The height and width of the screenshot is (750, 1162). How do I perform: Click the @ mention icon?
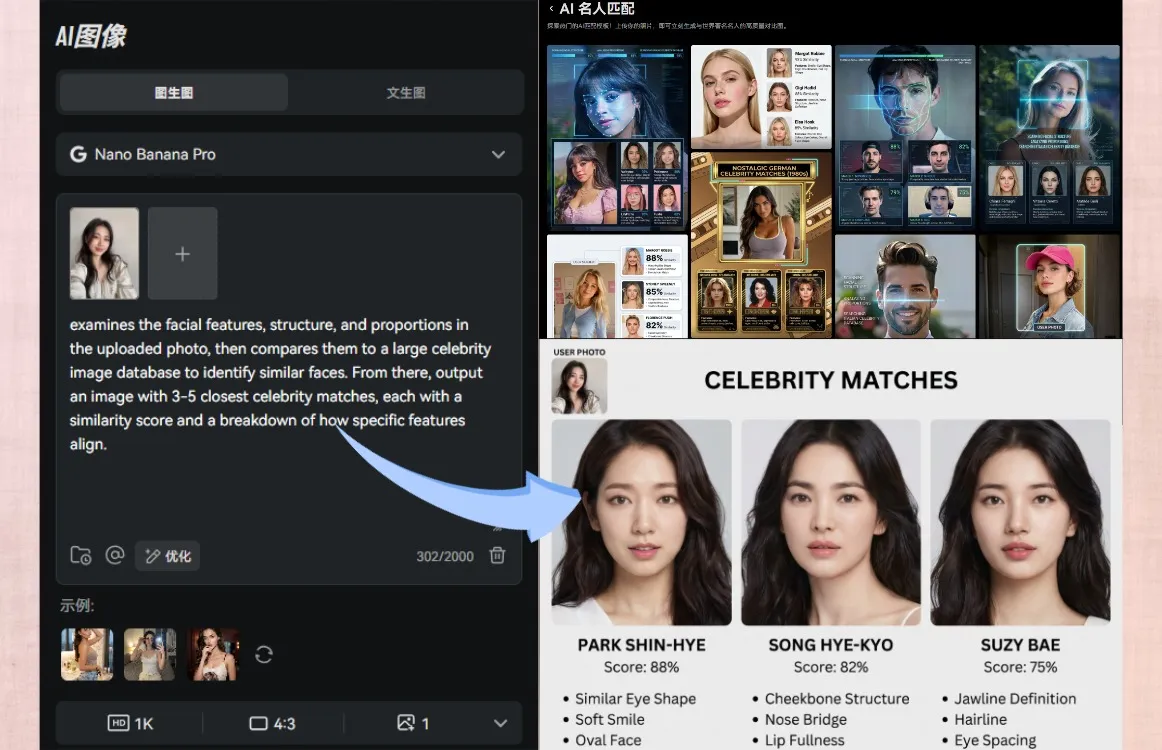tap(115, 554)
